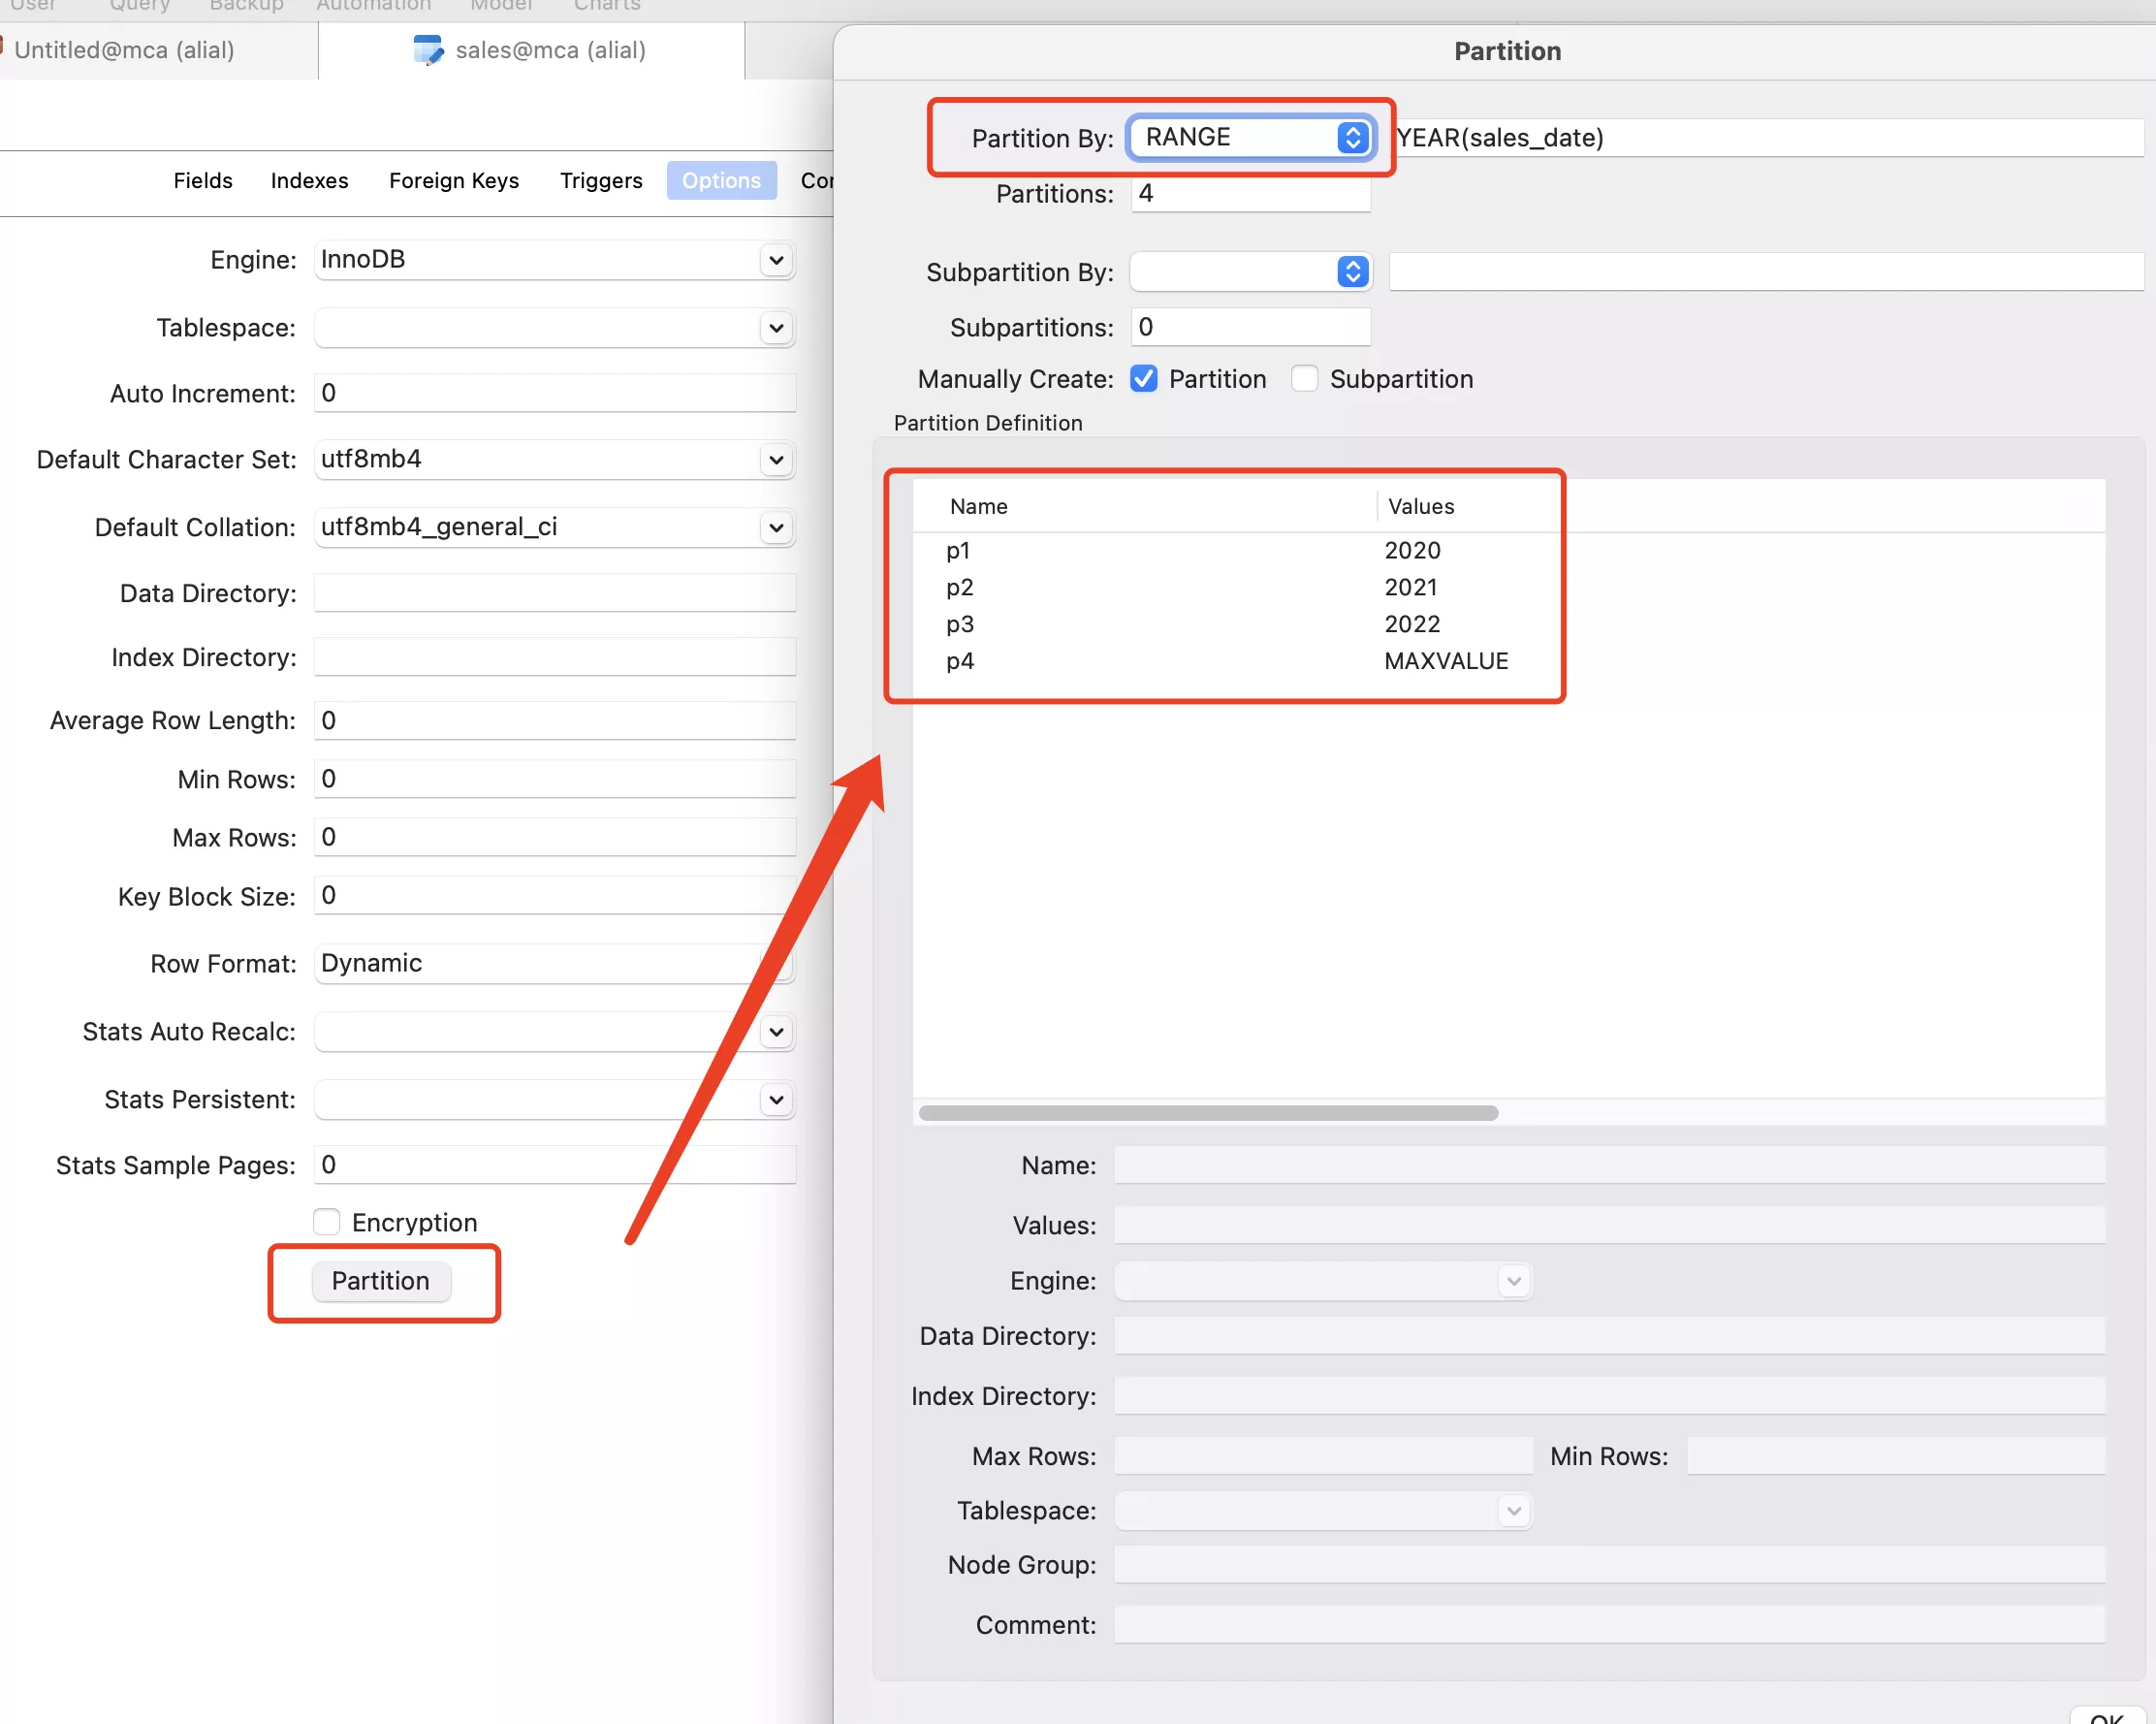Select partition row p4
This screenshot has height=1724, width=2156.
(1509, 661)
